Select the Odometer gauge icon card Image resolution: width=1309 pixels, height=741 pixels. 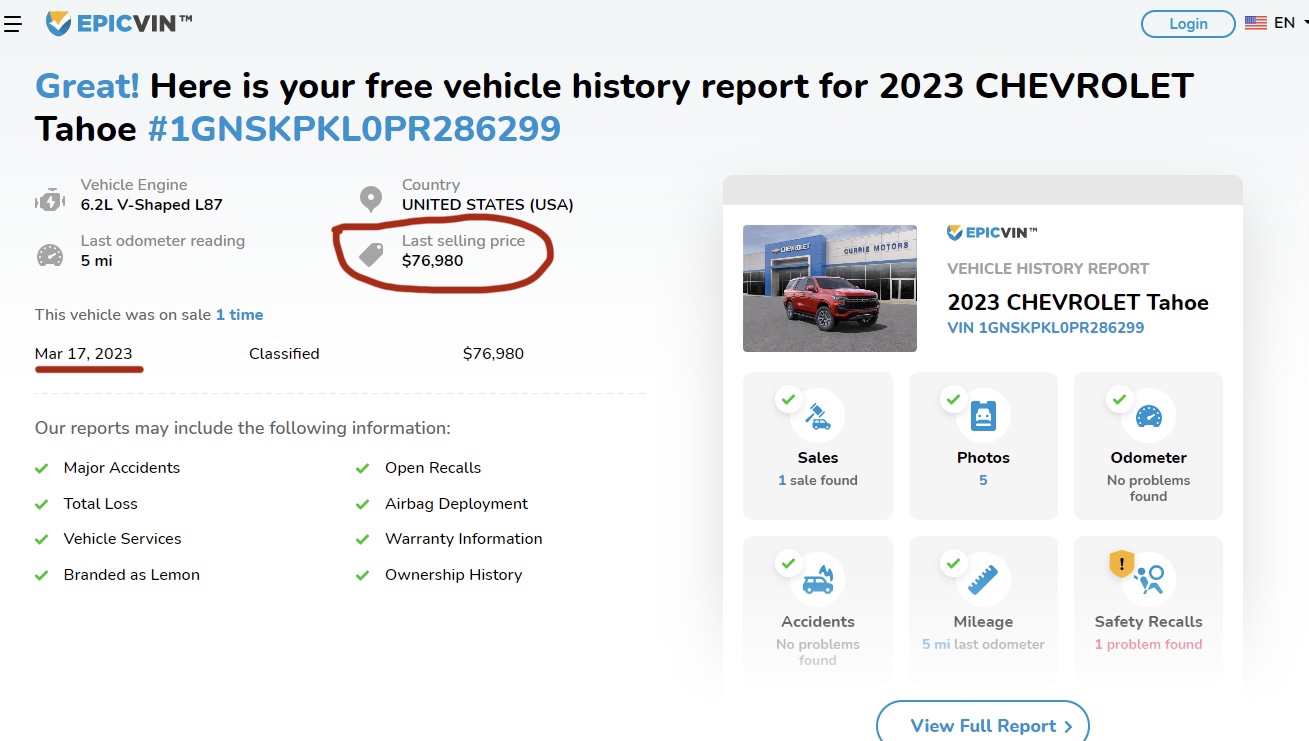pos(1148,446)
